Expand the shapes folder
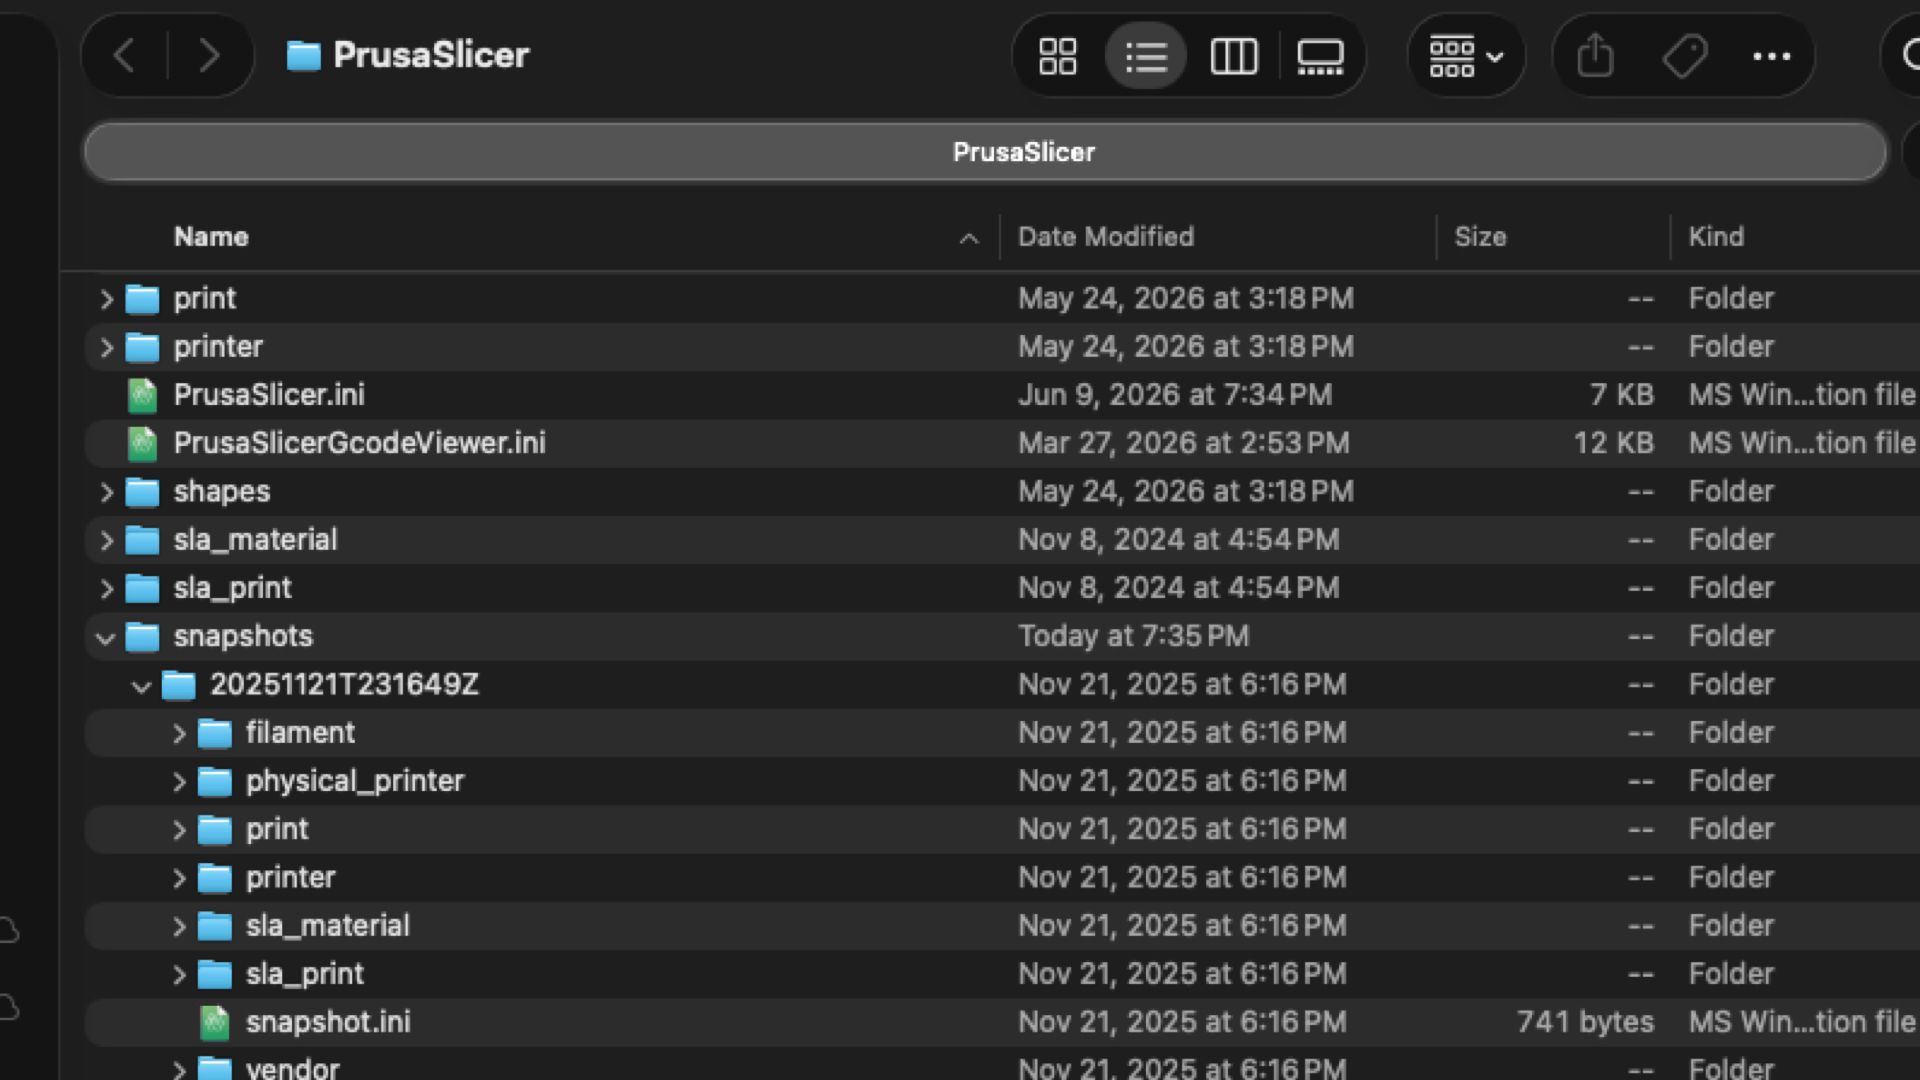 [106, 492]
